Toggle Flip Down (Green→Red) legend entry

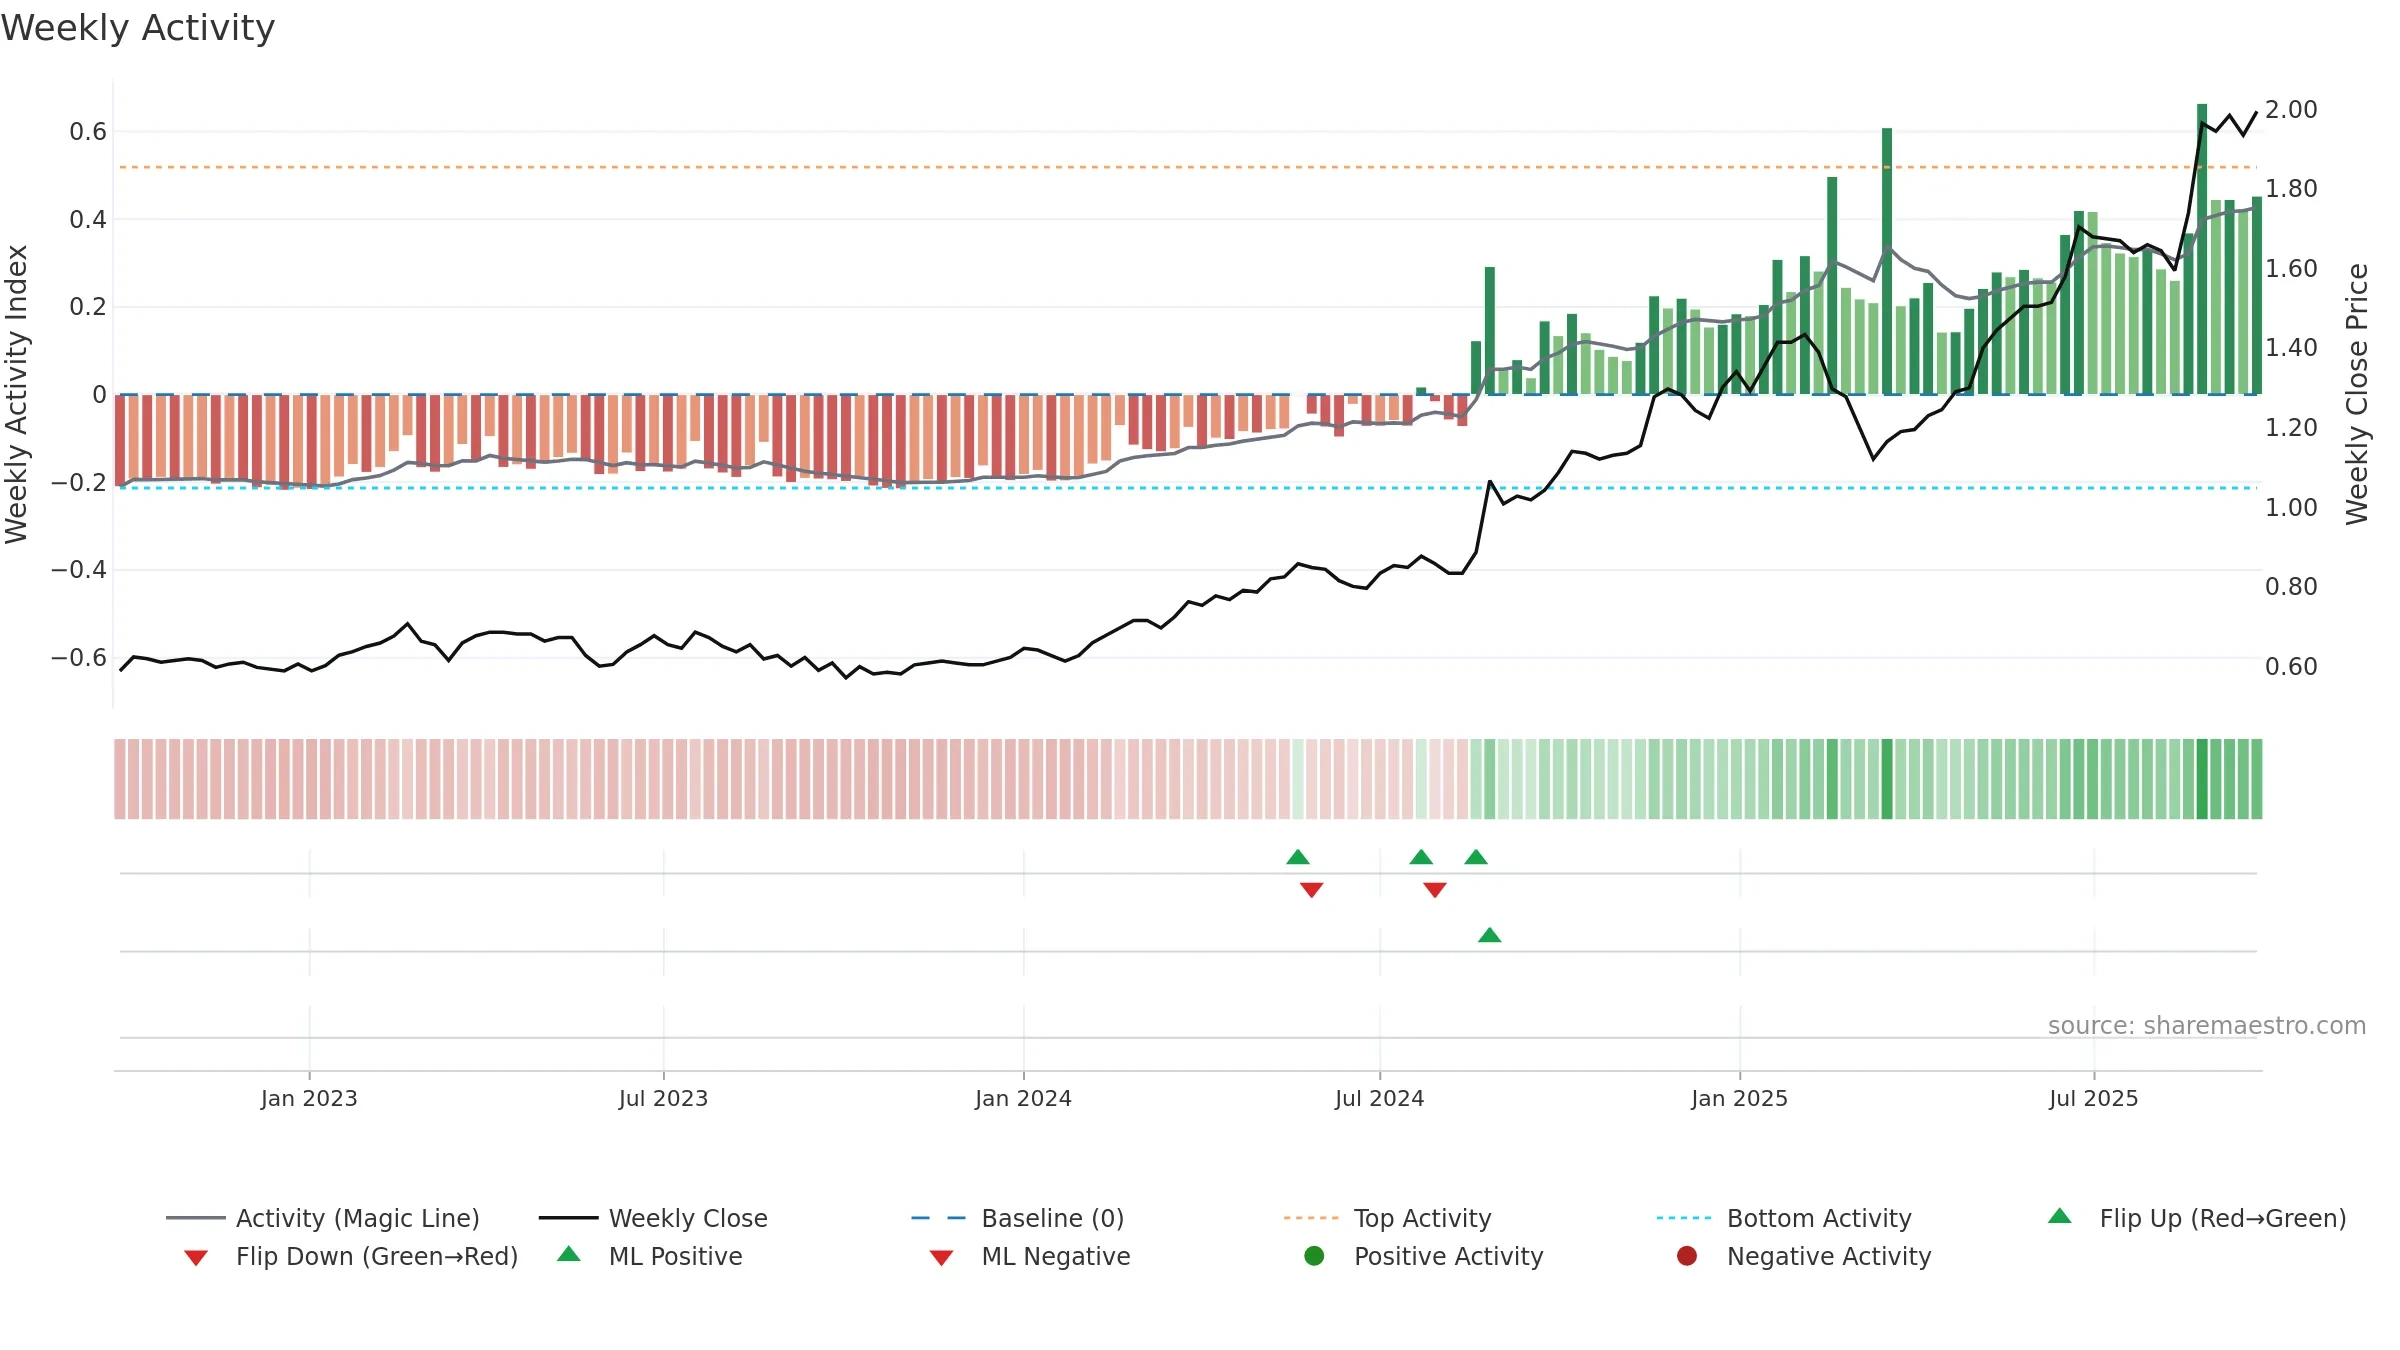(351, 1256)
